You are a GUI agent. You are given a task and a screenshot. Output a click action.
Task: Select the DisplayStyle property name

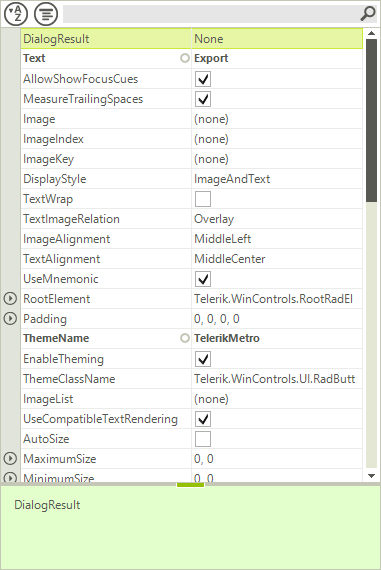[55, 179]
